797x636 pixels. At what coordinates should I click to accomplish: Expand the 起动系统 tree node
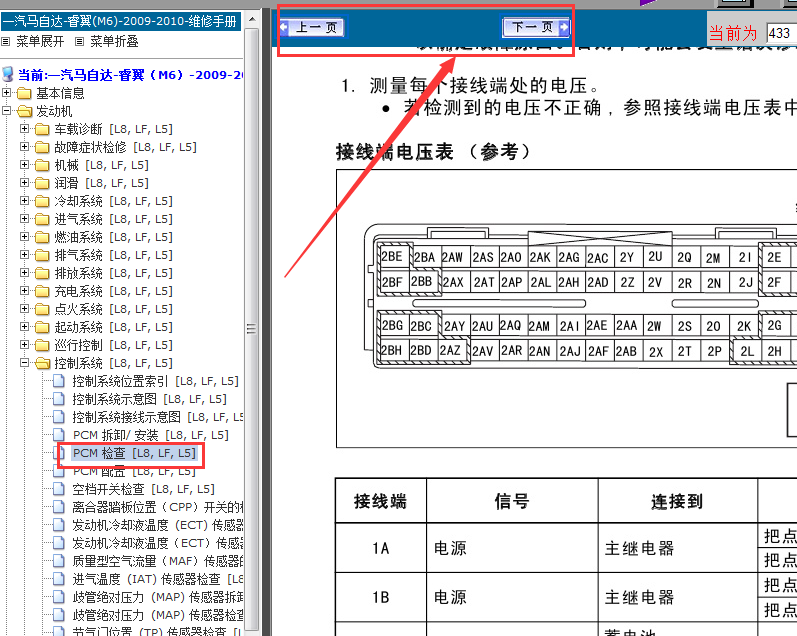(24, 326)
